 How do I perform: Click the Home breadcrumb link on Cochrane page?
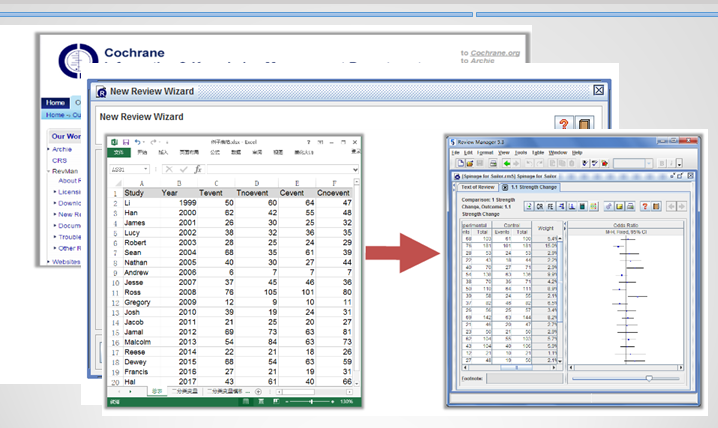pos(55,115)
